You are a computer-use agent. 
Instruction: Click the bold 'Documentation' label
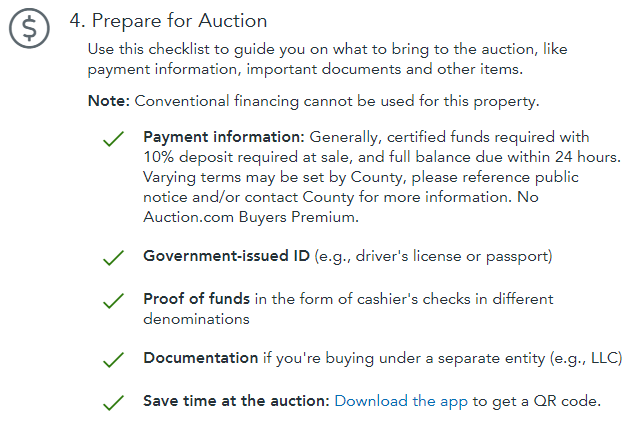[x=201, y=358]
